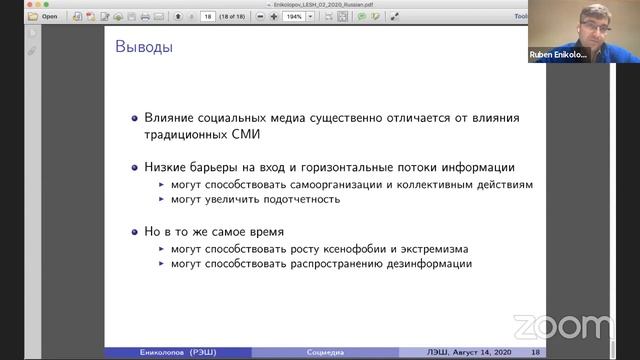Open the attachments paperclip panel
Image resolution: width=640 pixels, height=360 pixels.
(32, 51)
